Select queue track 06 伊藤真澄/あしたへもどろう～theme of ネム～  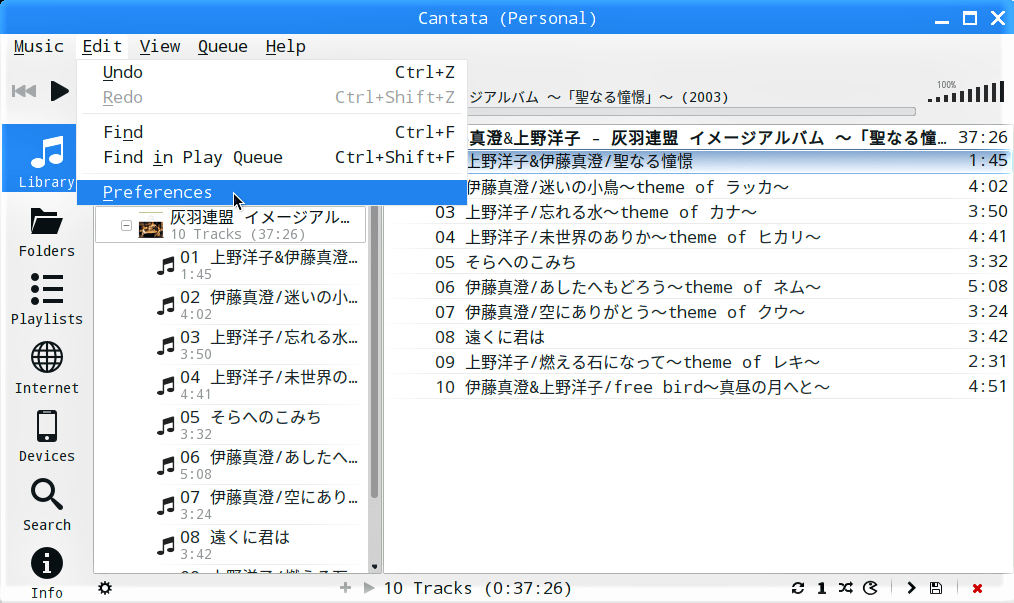point(698,288)
